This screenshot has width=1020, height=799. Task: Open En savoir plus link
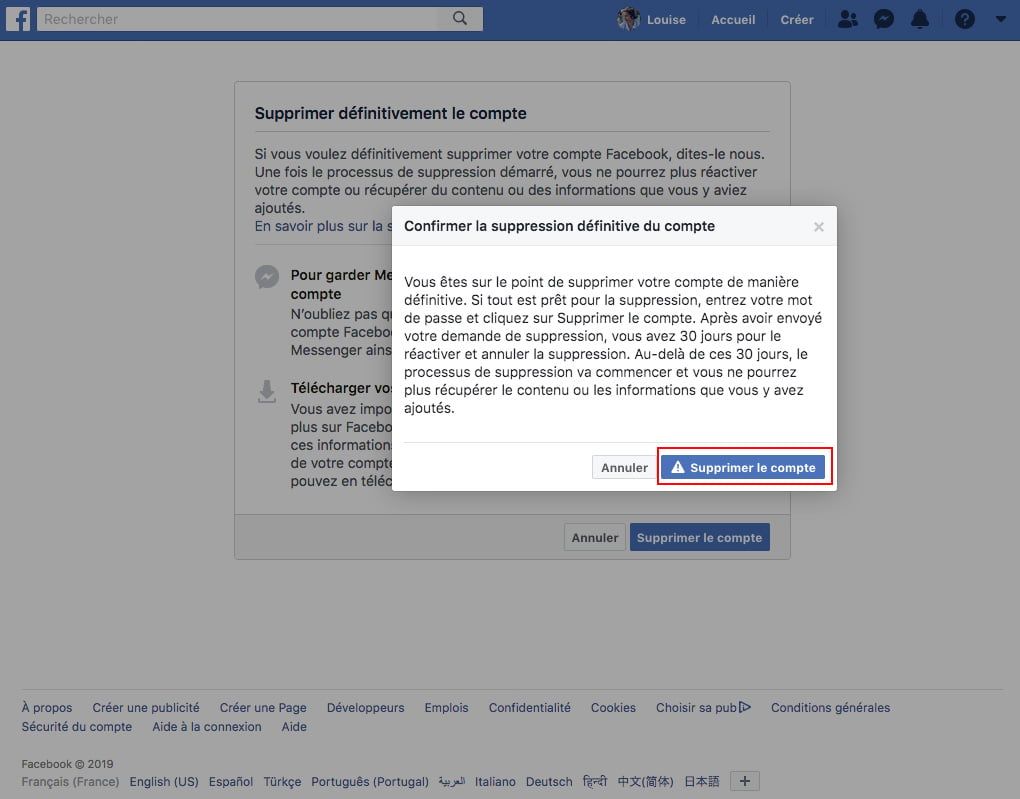323,226
